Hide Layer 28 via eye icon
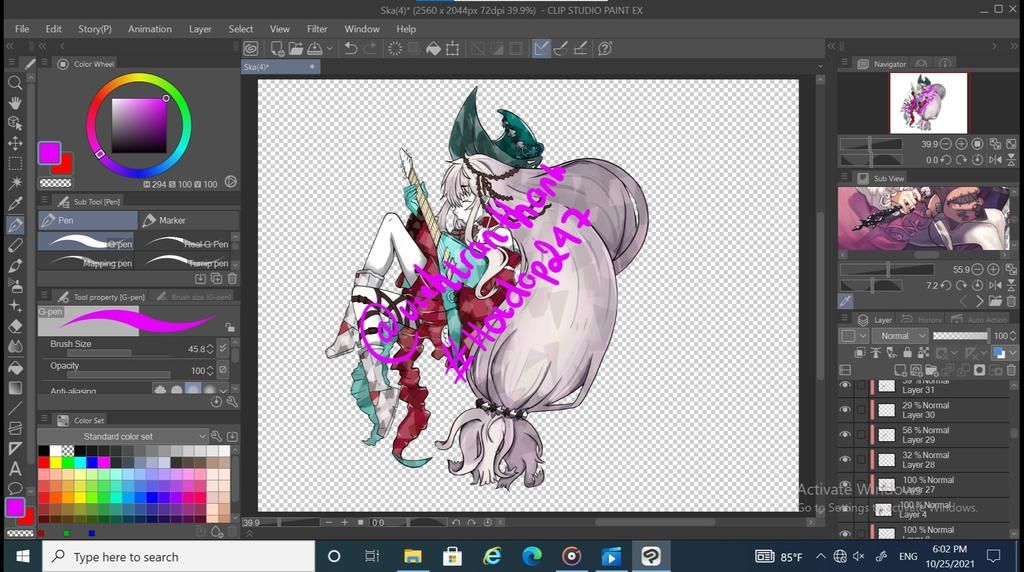The height and width of the screenshot is (572, 1024). click(845, 459)
